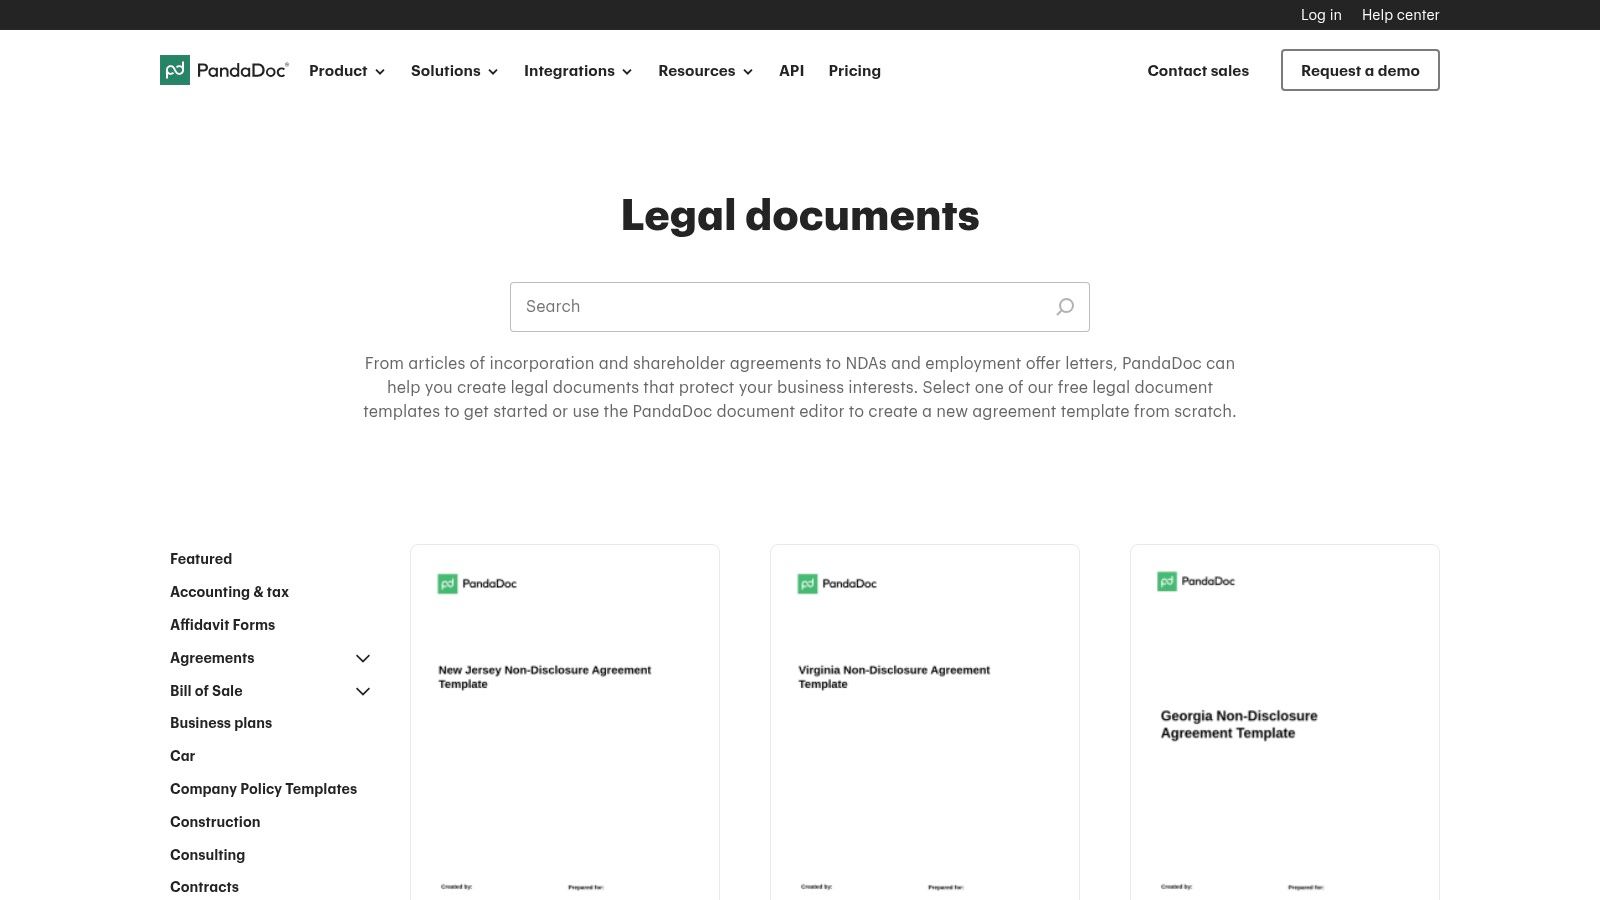1600x900 pixels.
Task: Click PandaDoc logo on New Jersey template card
Action: (477, 584)
